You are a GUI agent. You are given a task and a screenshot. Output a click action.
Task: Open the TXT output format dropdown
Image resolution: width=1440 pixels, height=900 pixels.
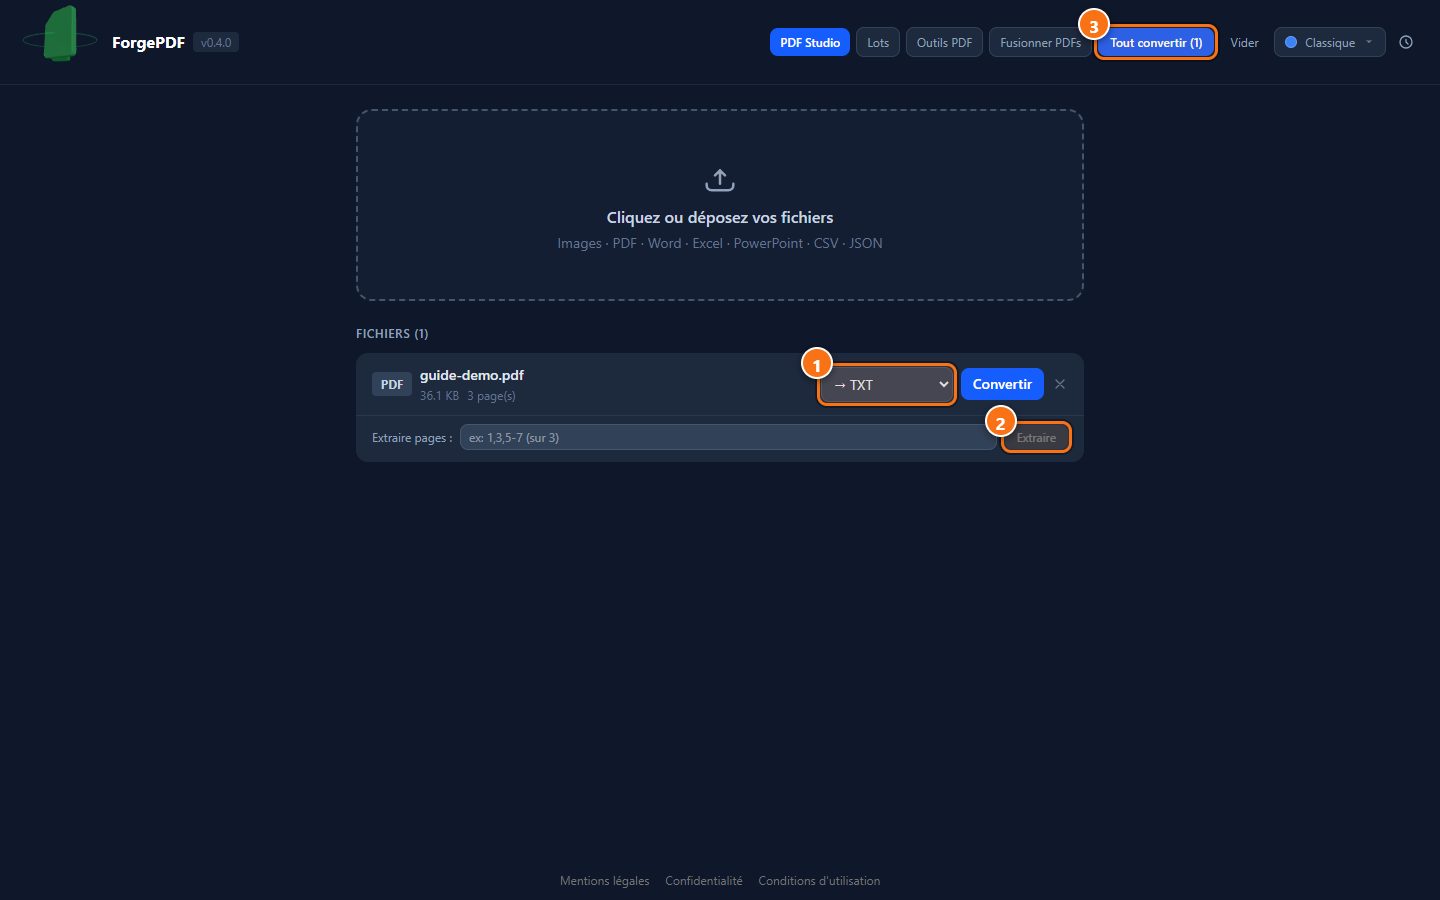coord(887,384)
